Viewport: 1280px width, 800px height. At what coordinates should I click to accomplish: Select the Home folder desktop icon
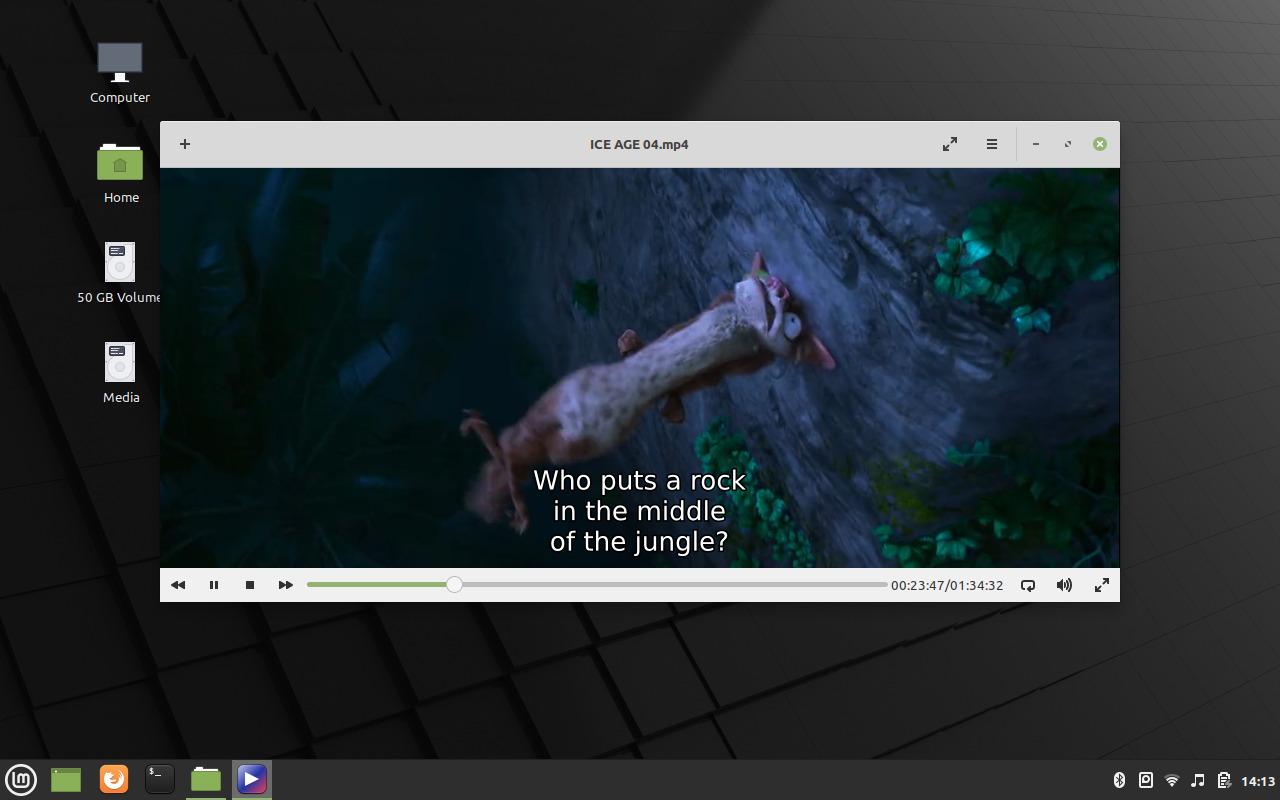pyautogui.click(x=120, y=173)
